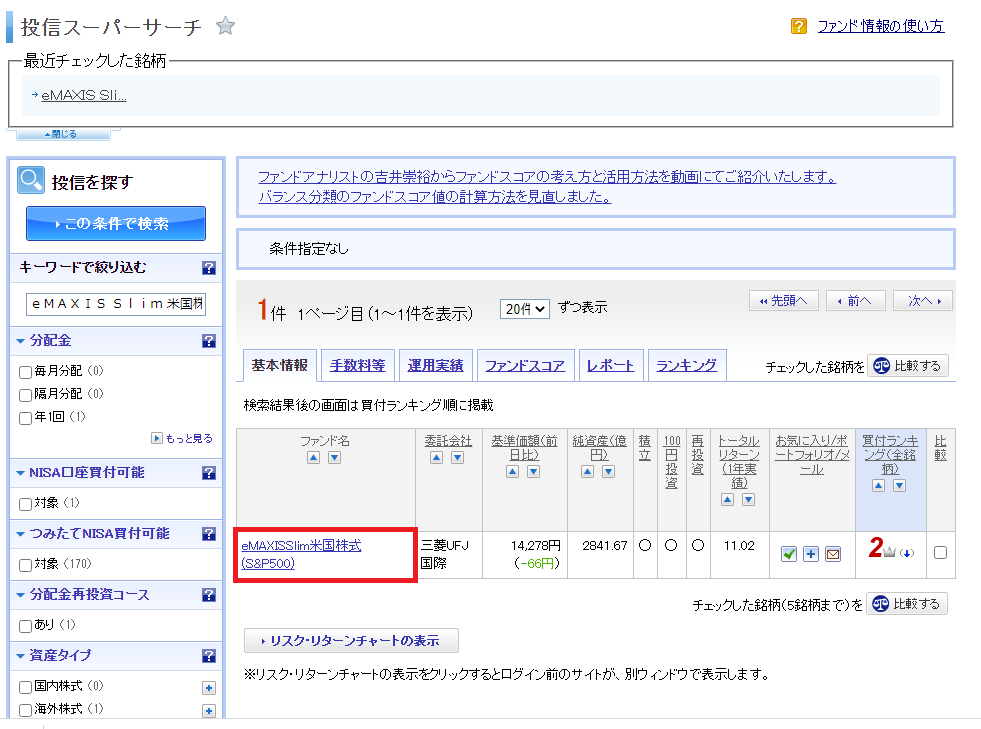
Task: Click the 前へ pagination button
Action: tap(855, 301)
